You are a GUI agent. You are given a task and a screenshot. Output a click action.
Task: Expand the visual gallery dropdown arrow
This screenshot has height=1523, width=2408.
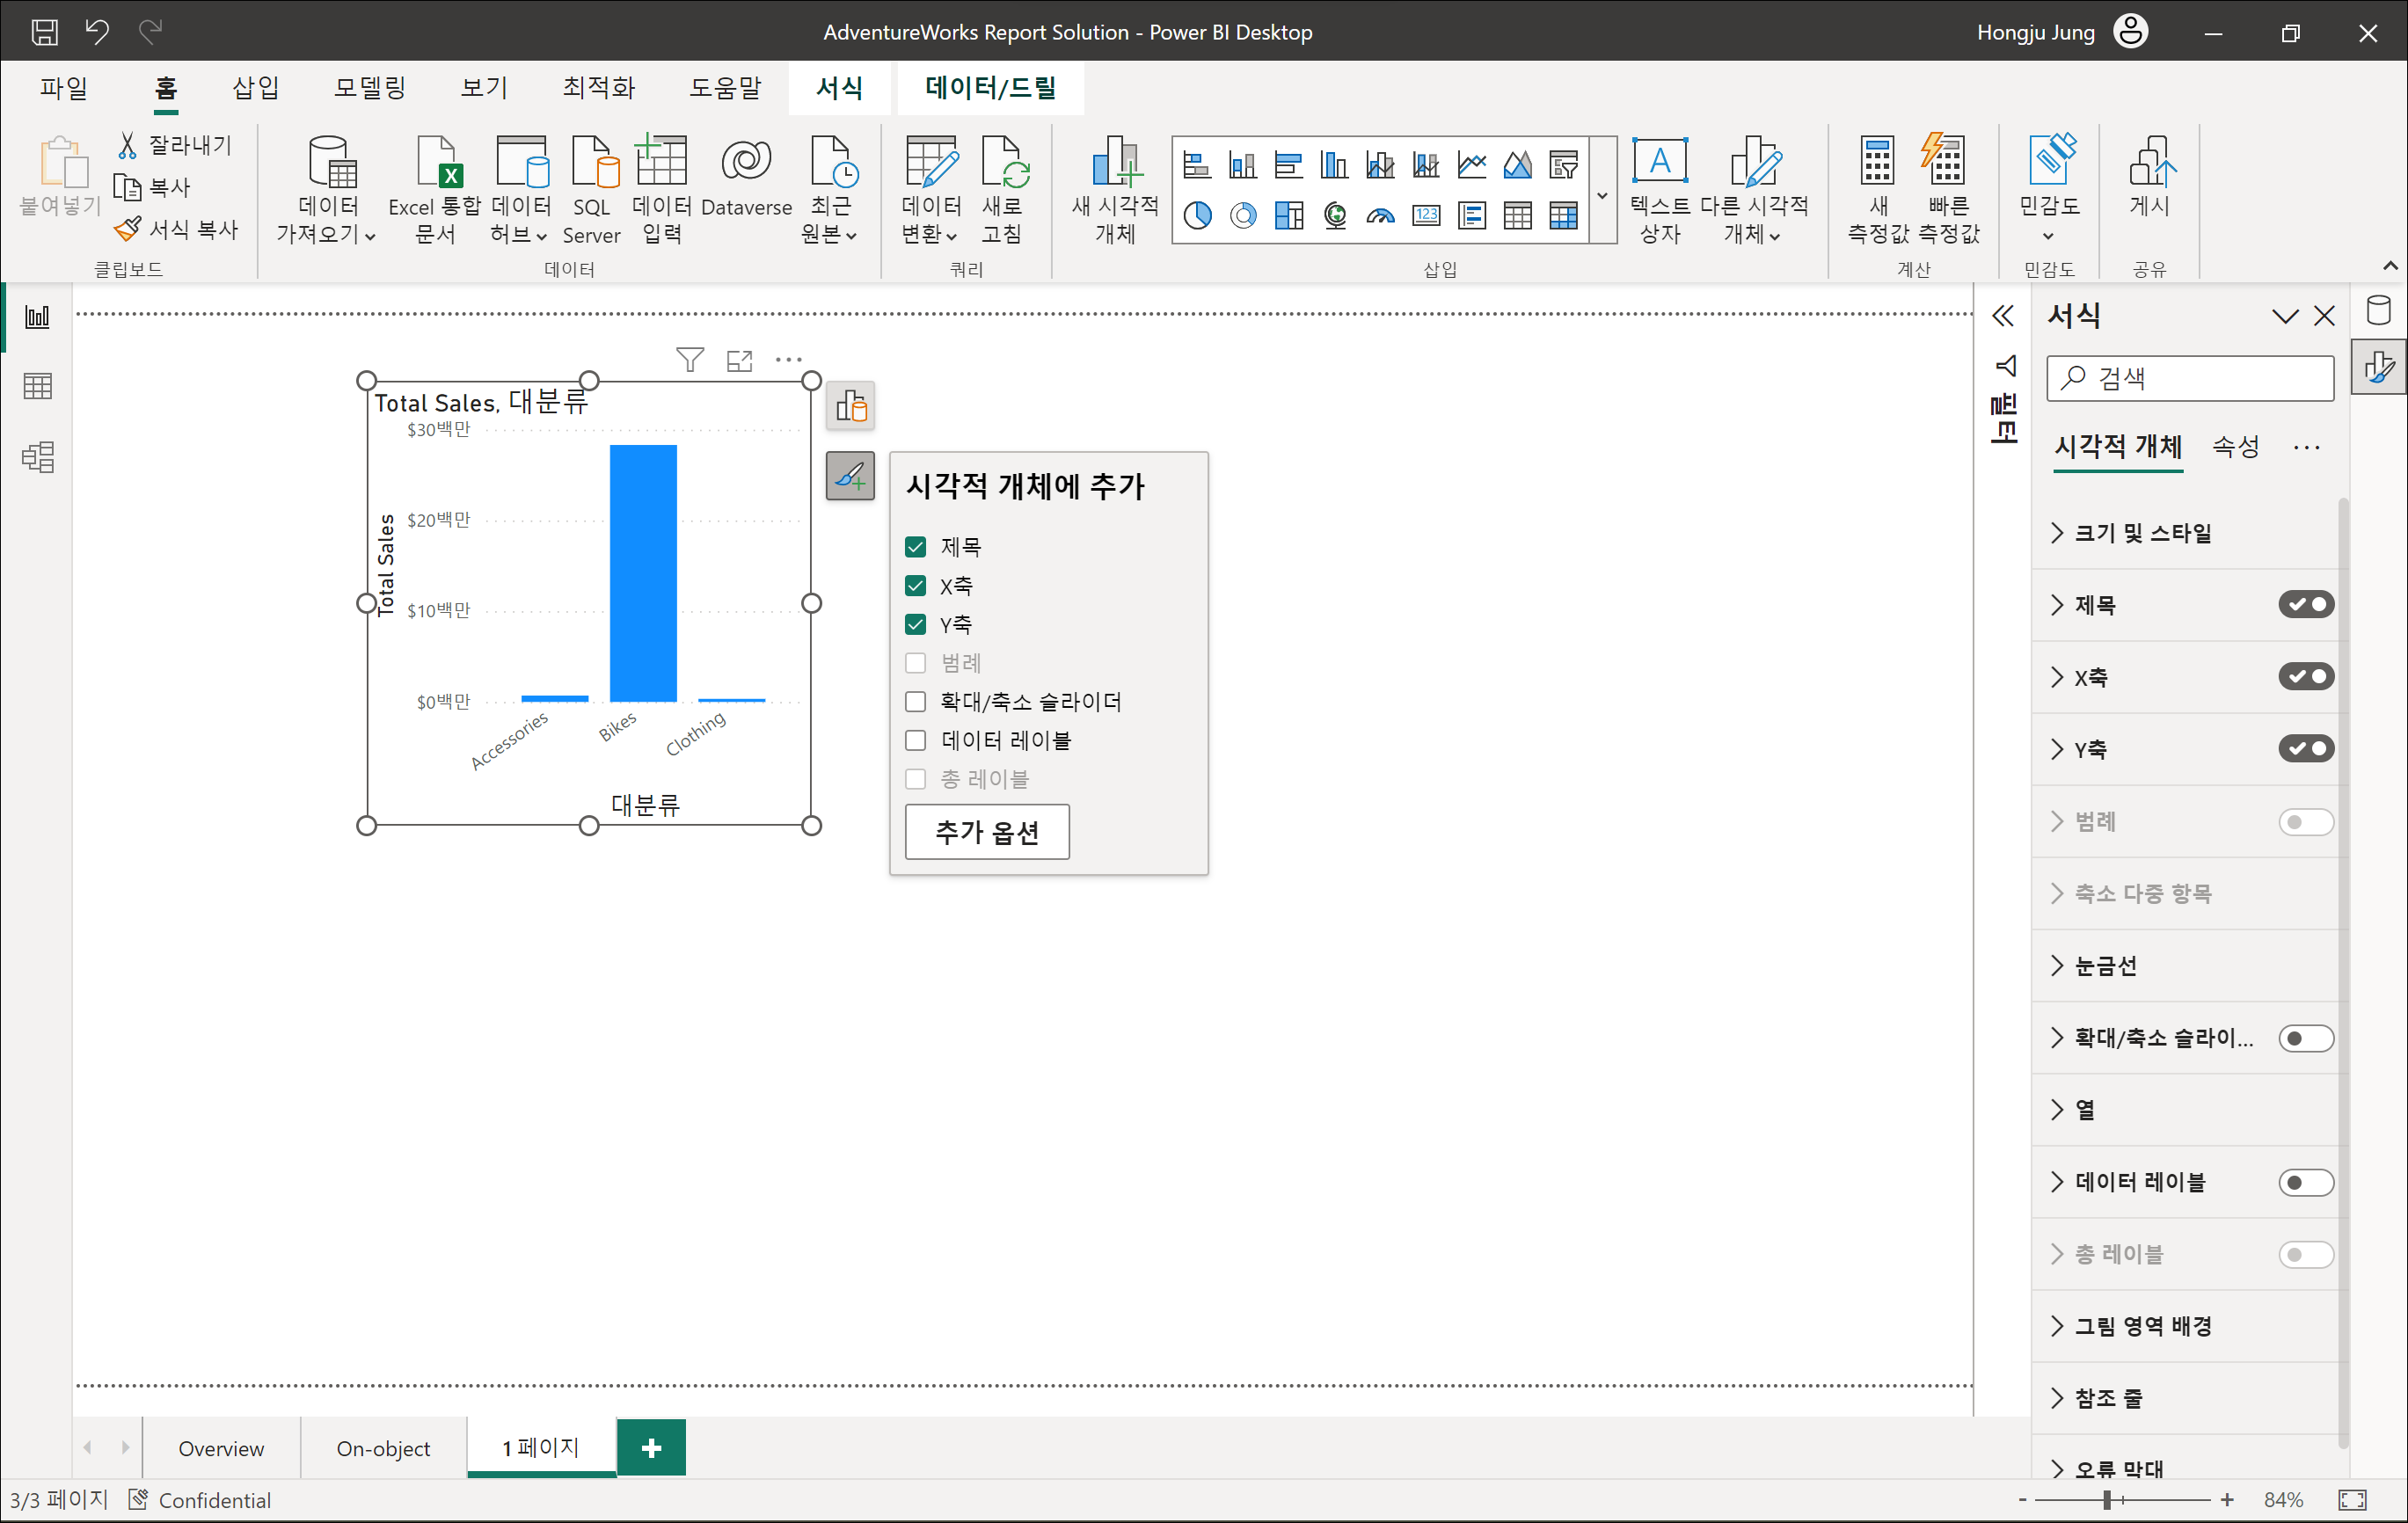coord(1602,196)
